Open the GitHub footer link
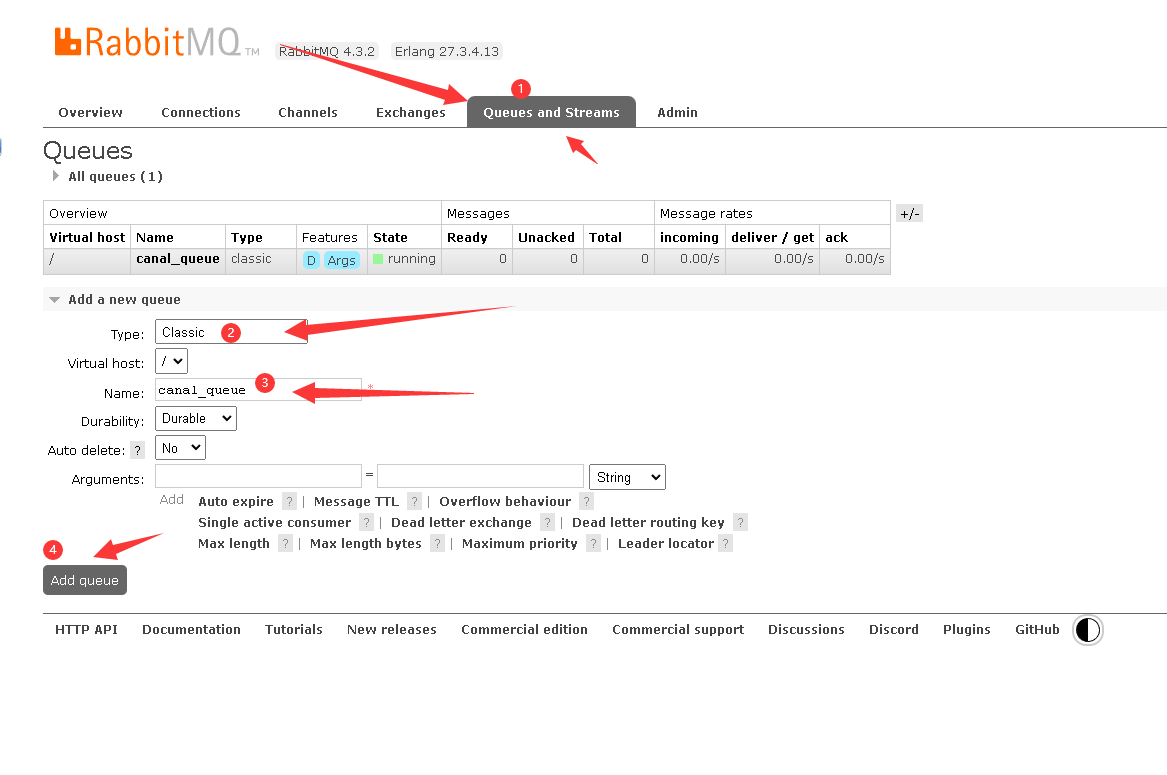Image resolution: width=1167 pixels, height=775 pixels. [x=1037, y=630]
